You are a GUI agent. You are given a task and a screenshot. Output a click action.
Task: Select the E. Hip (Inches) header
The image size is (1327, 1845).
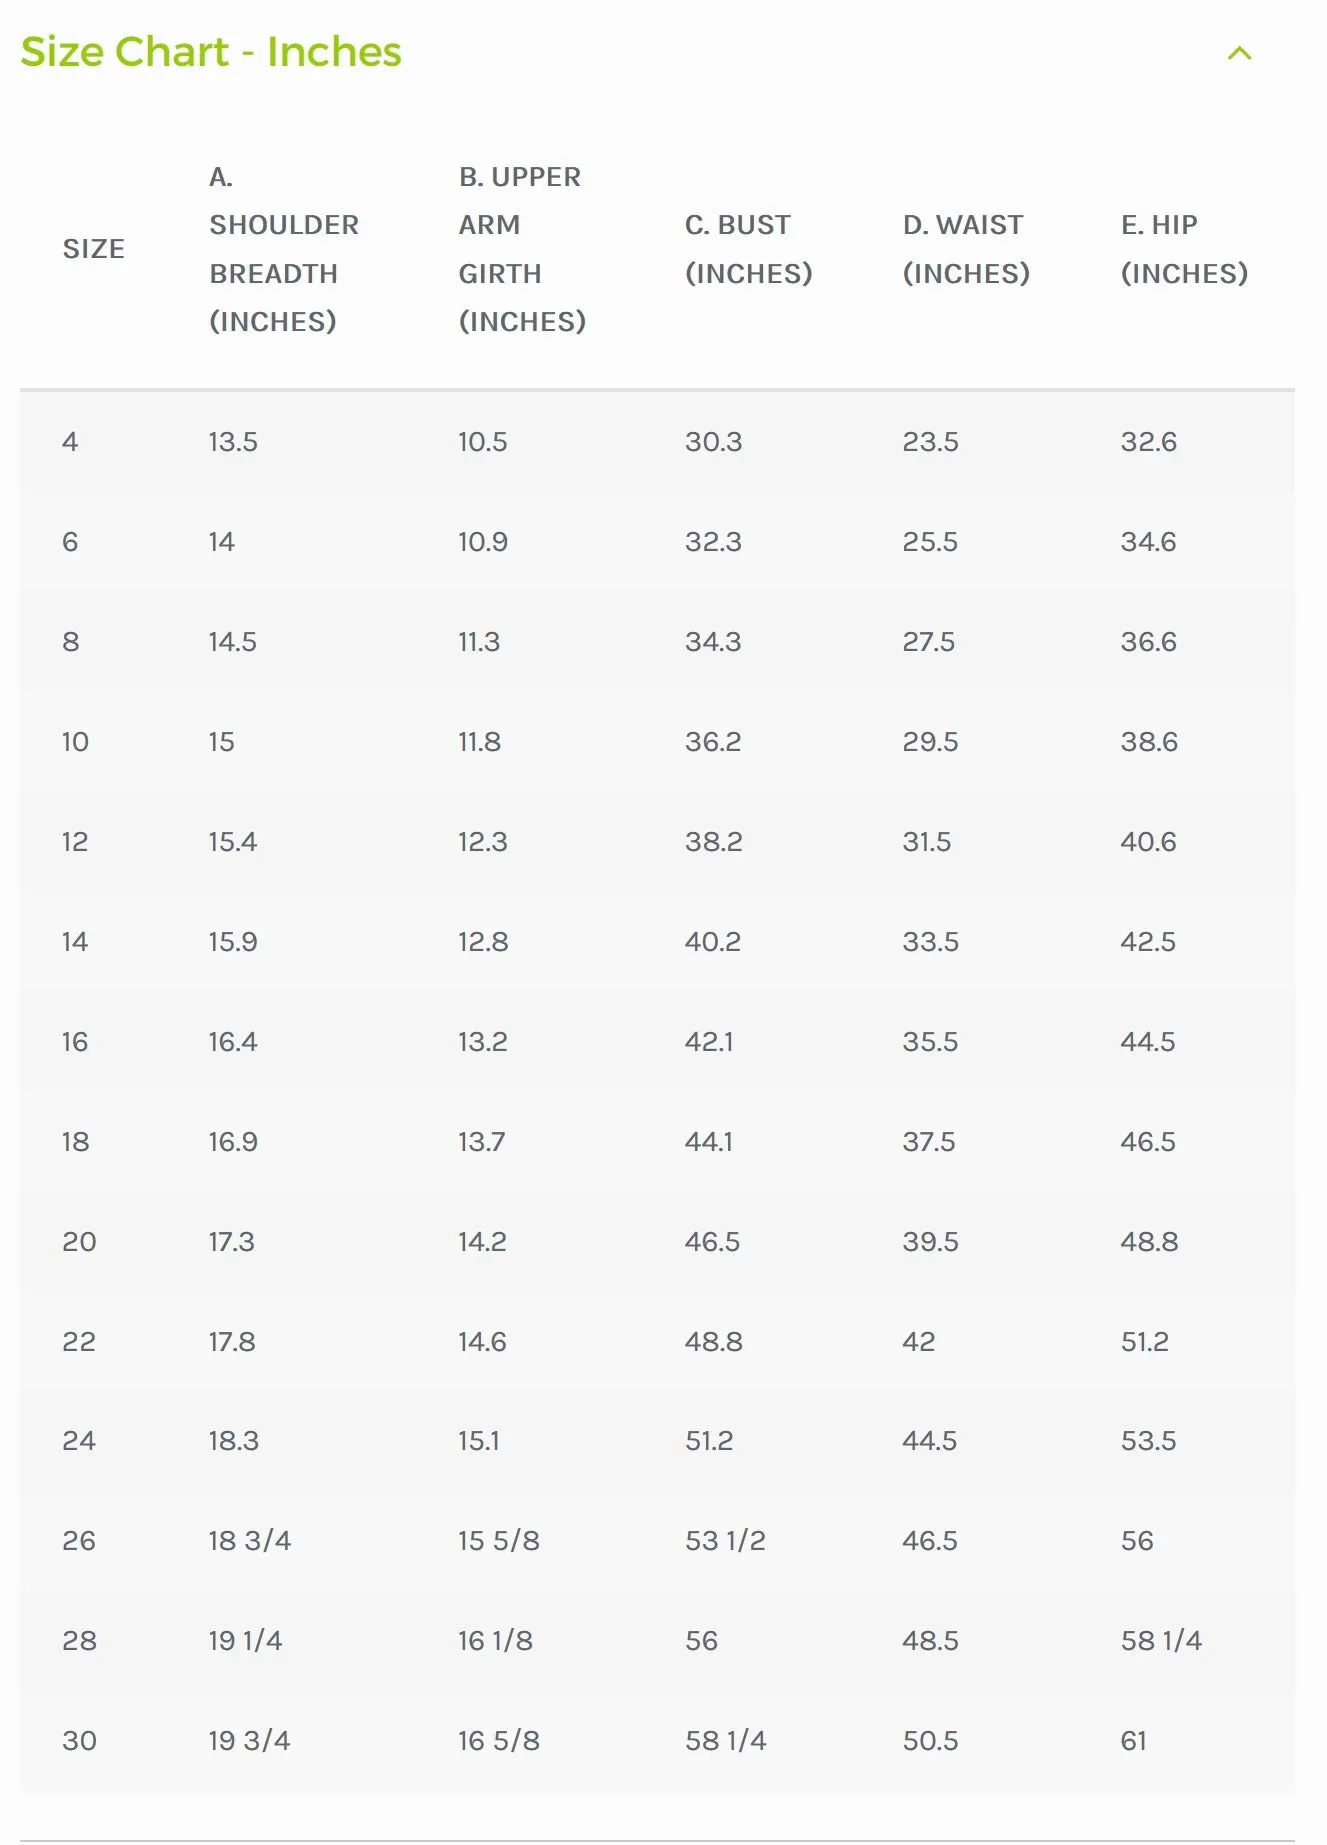click(x=1184, y=249)
